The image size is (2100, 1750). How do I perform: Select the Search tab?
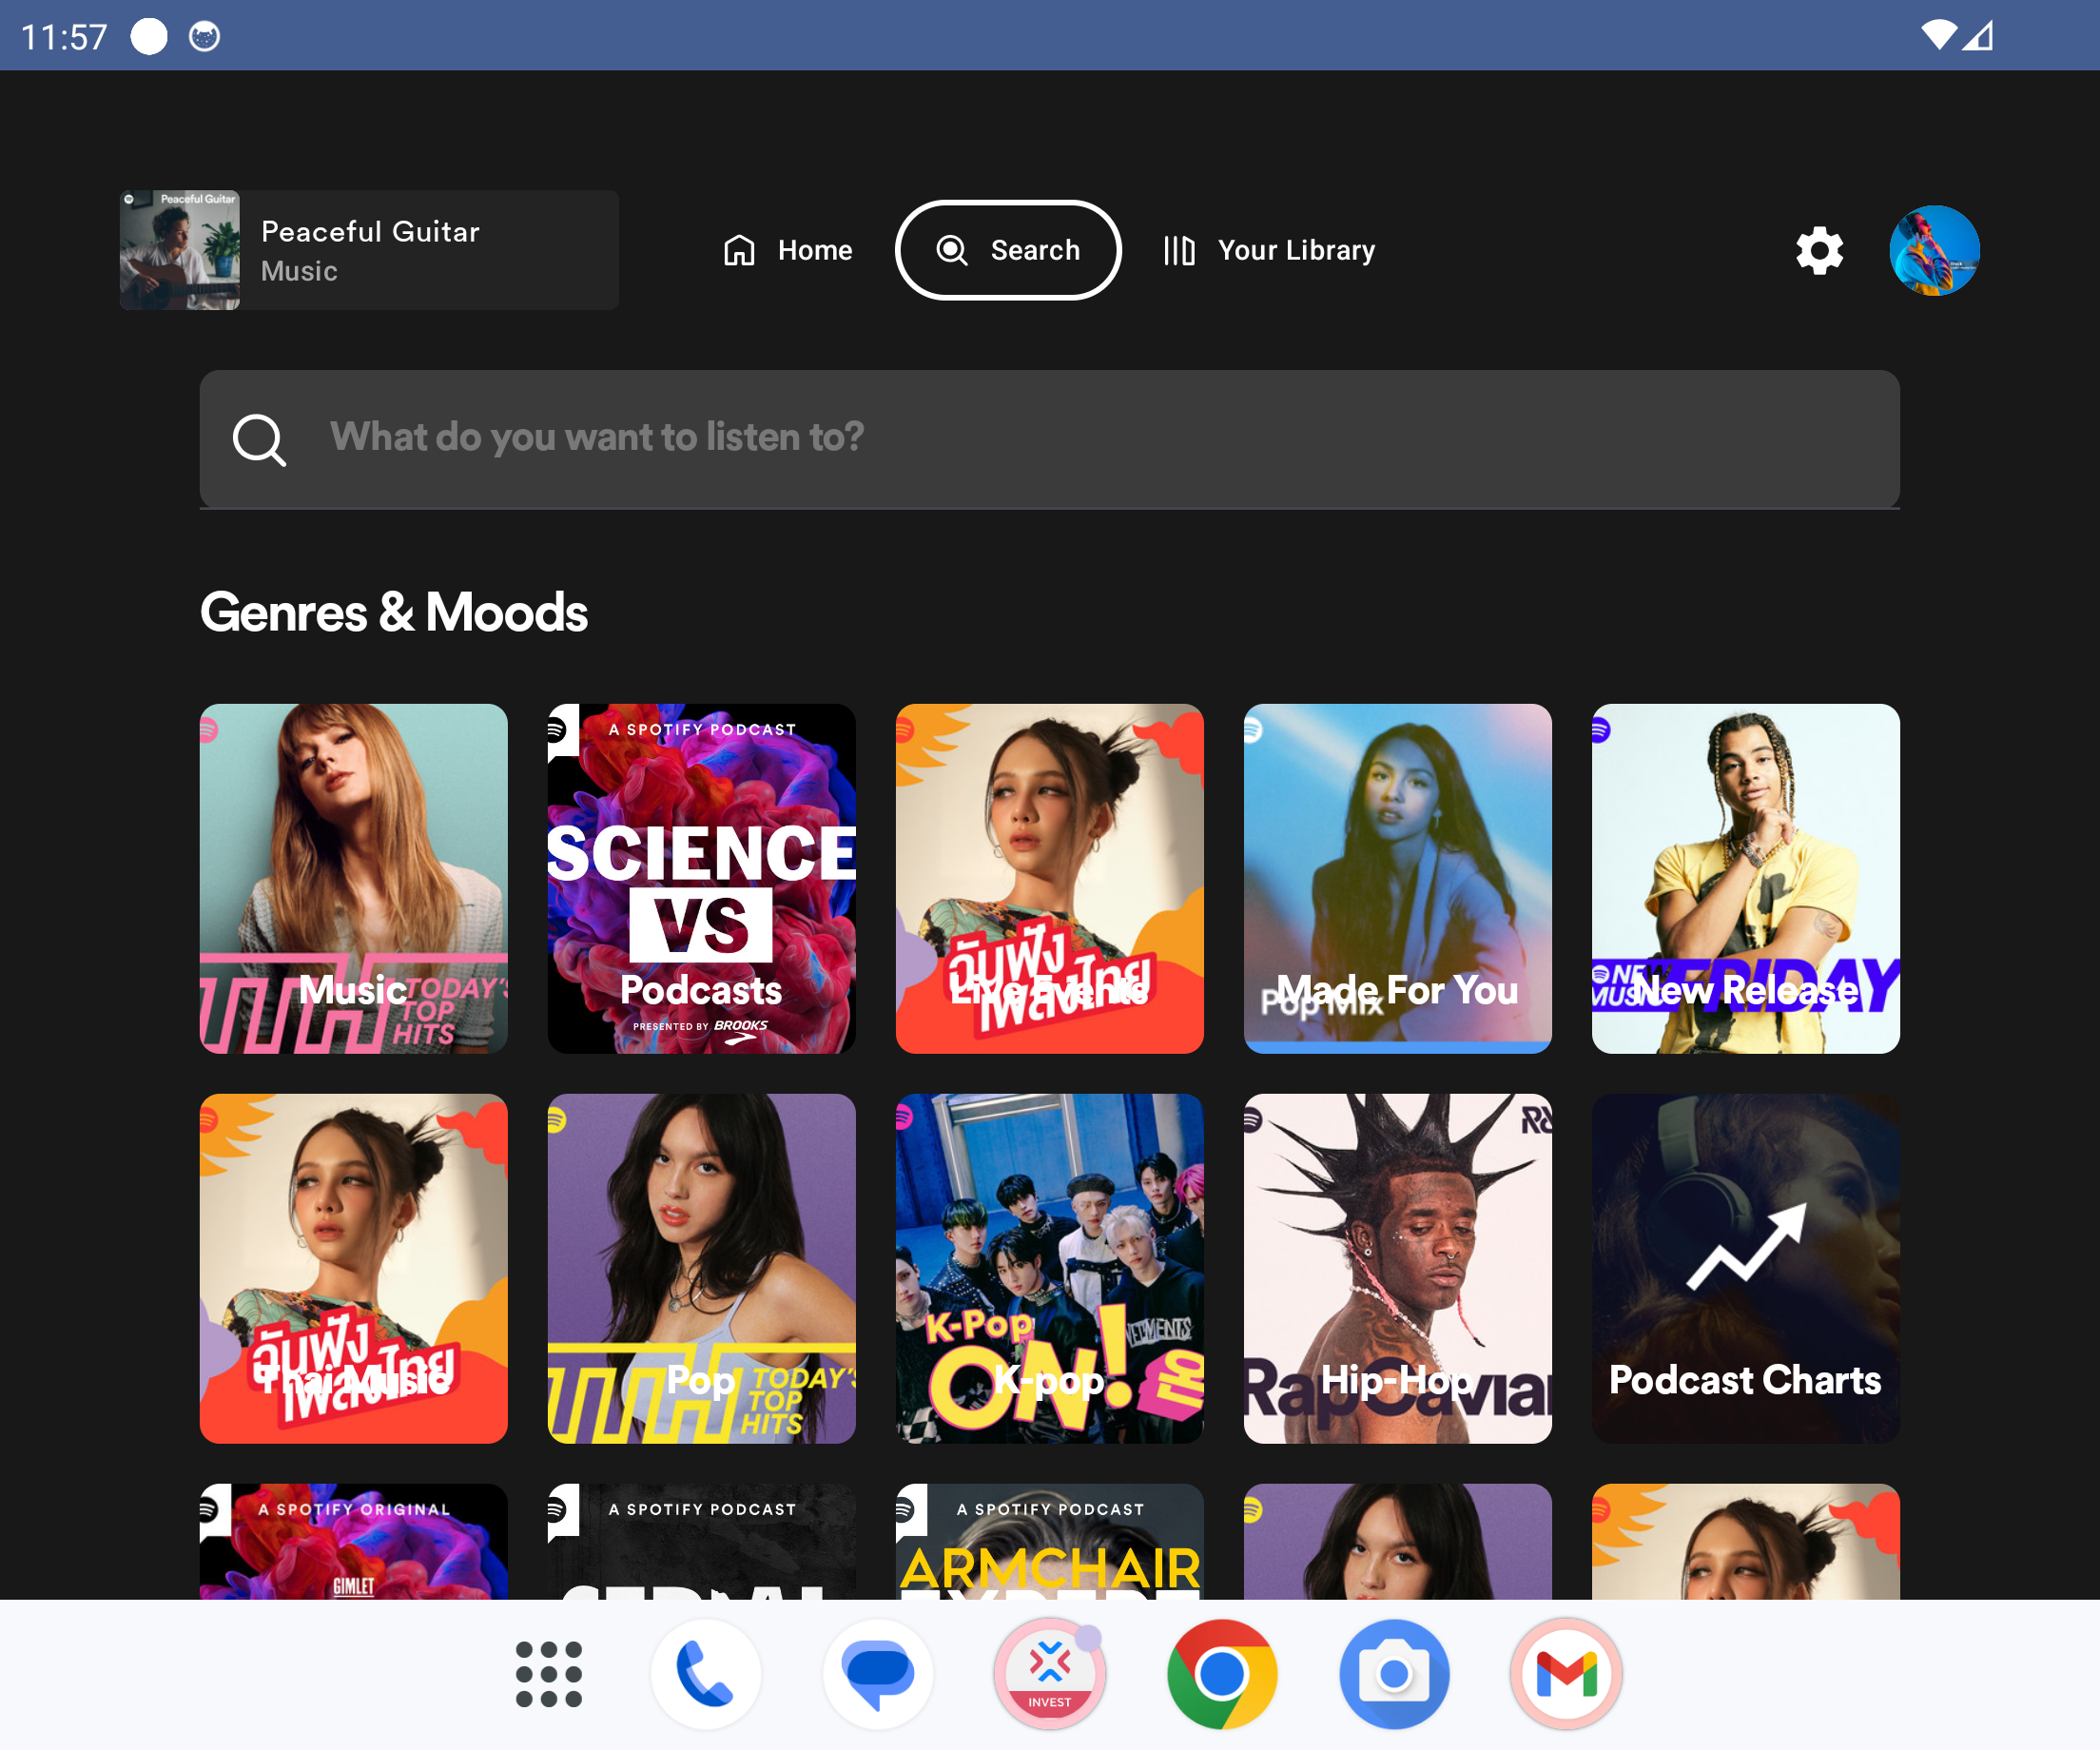pyautogui.click(x=1007, y=250)
